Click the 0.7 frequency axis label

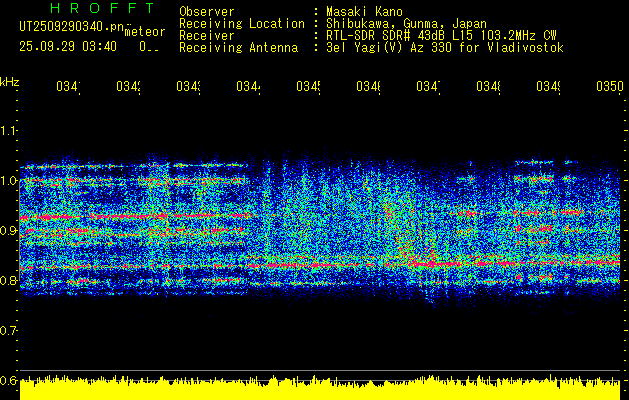point(8,331)
